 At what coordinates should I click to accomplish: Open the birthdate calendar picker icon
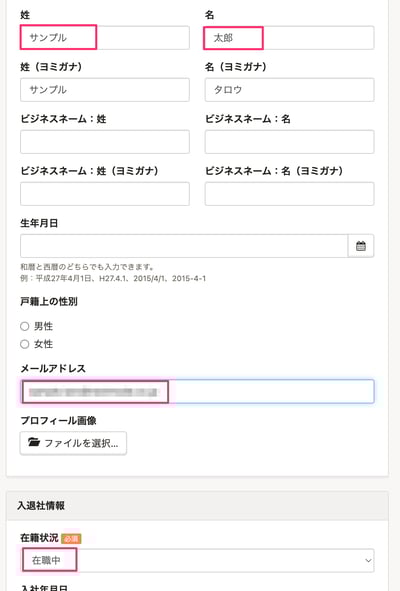tap(361, 246)
